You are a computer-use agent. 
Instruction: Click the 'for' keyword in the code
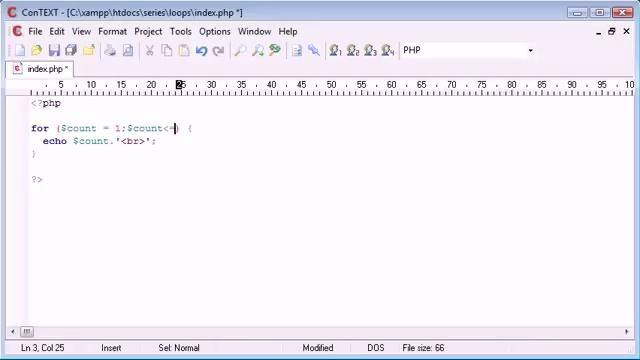40,128
